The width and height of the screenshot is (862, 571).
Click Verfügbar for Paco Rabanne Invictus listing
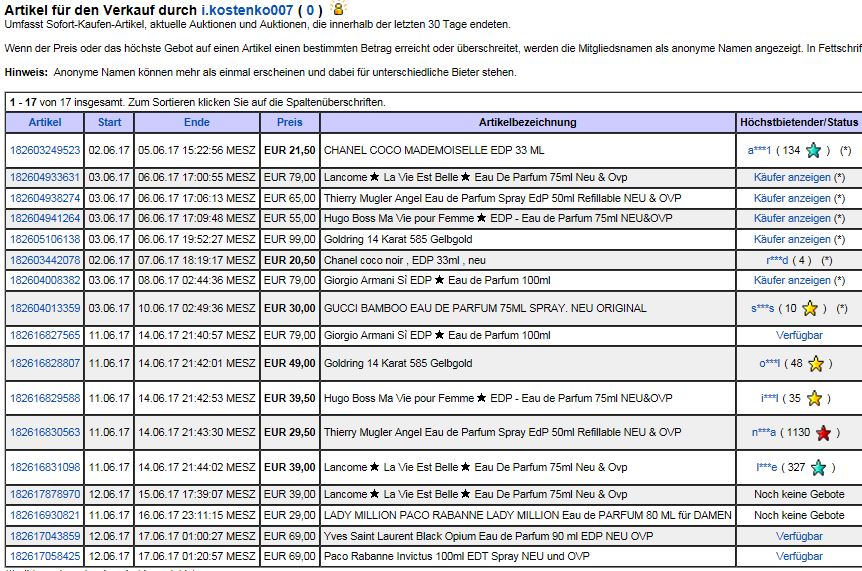pyautogui.click(x=799, y=556)
